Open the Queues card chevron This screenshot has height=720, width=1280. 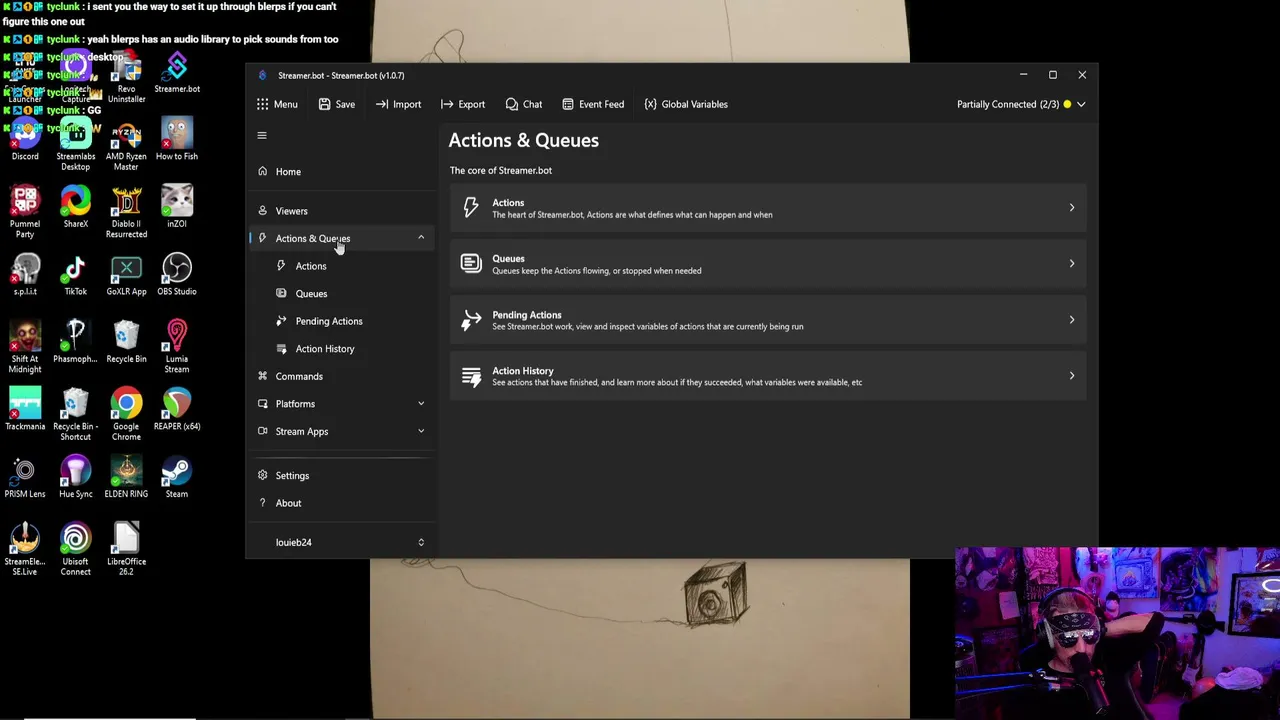point(1072,264)
